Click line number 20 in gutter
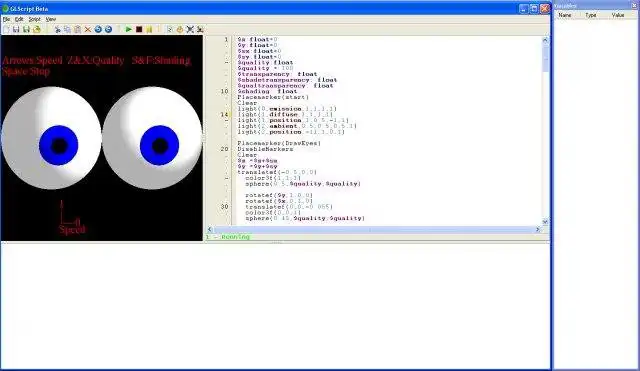640x371 pixels. click(224, 149)
